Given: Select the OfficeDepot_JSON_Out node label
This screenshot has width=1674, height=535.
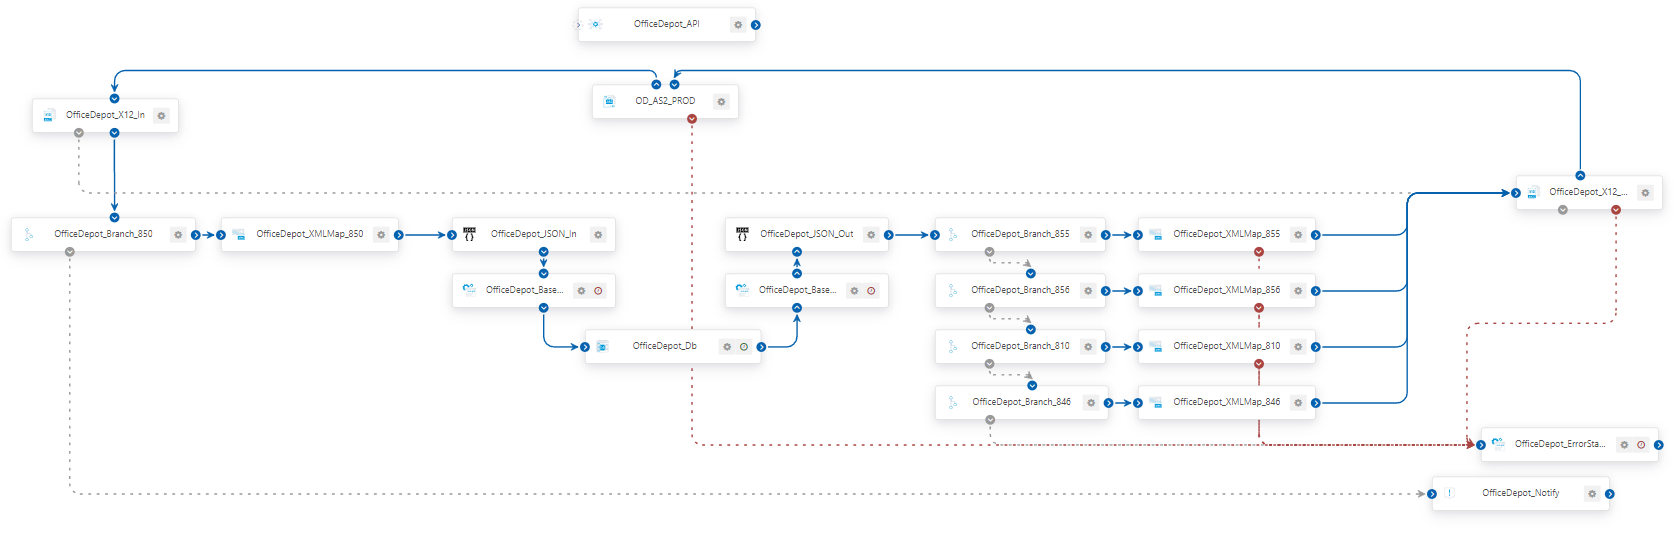Looking at the screenshot, I should click(807, 234).
